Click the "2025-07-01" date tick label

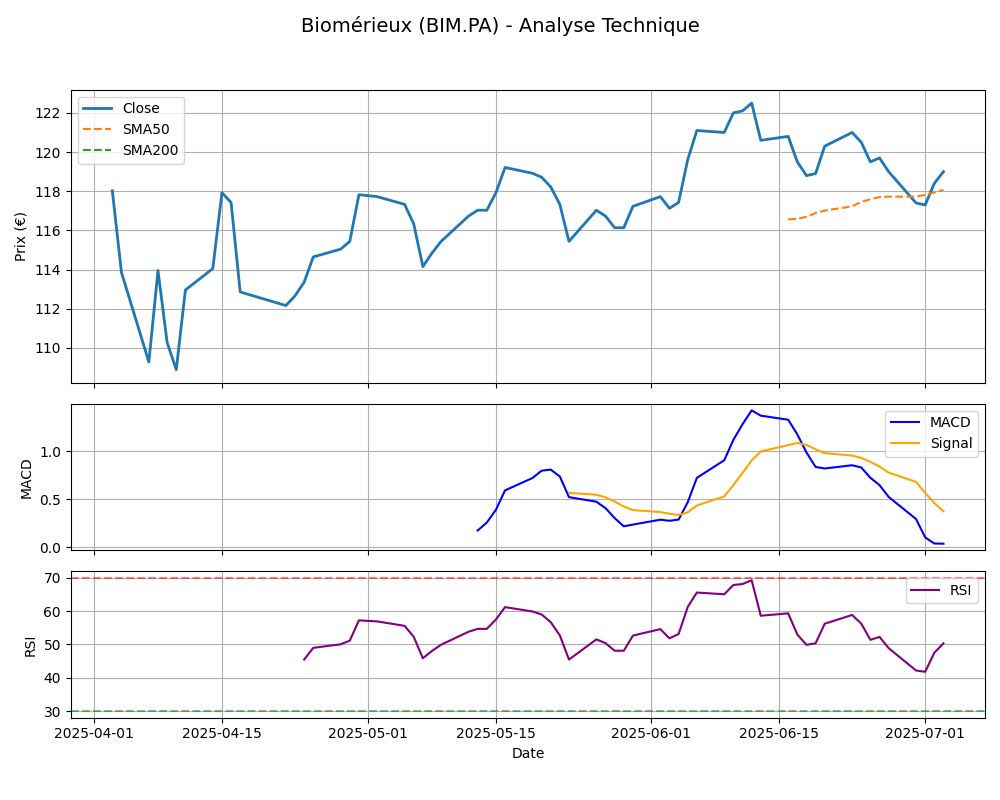click(925, 733)
